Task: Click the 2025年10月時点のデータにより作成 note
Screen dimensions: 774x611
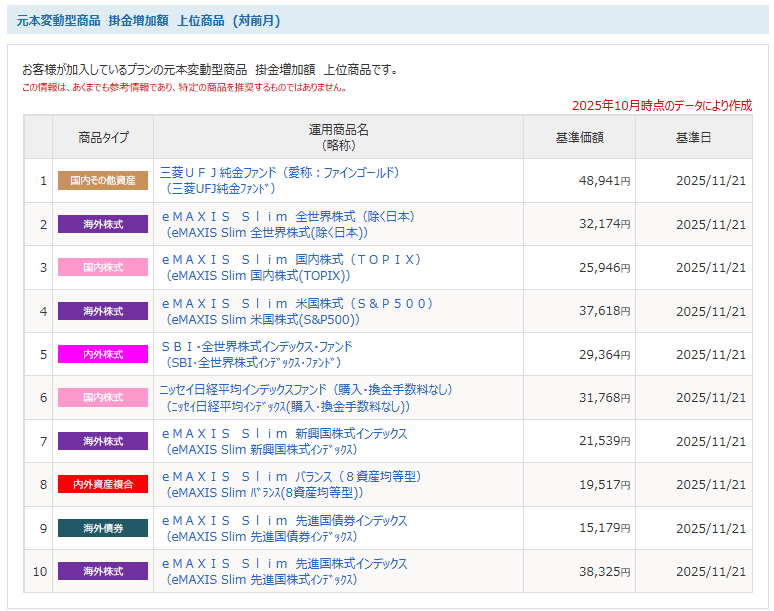Action: click(662, 105)
